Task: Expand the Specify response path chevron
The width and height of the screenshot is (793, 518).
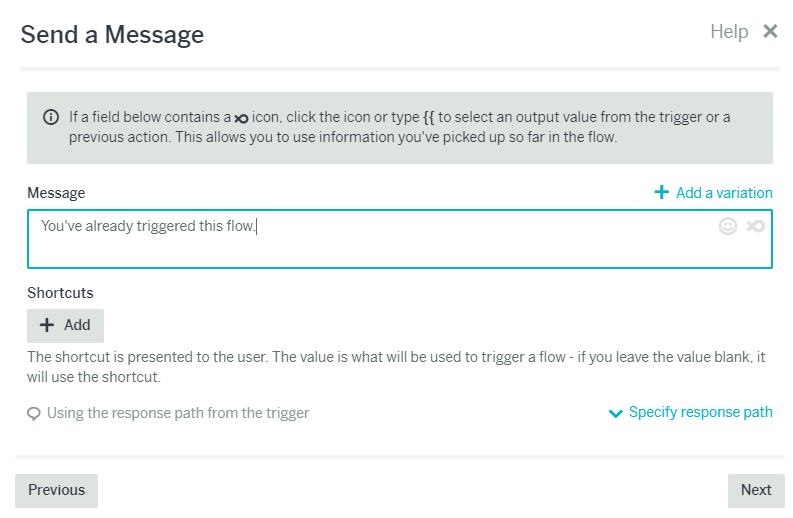Action: (615, 413)
